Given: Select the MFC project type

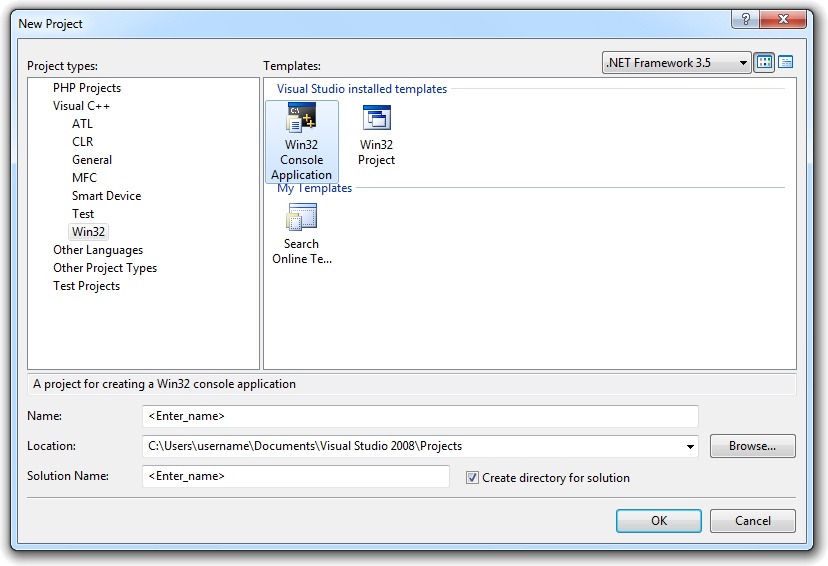Looking at the screenshot, I should (x=84, y=177).
